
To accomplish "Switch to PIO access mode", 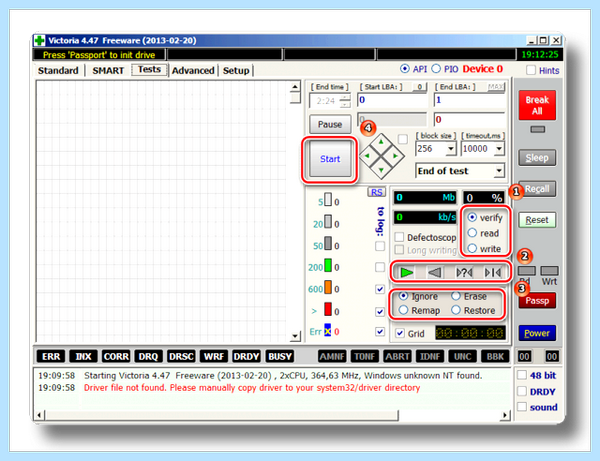I will pos(445,69).
